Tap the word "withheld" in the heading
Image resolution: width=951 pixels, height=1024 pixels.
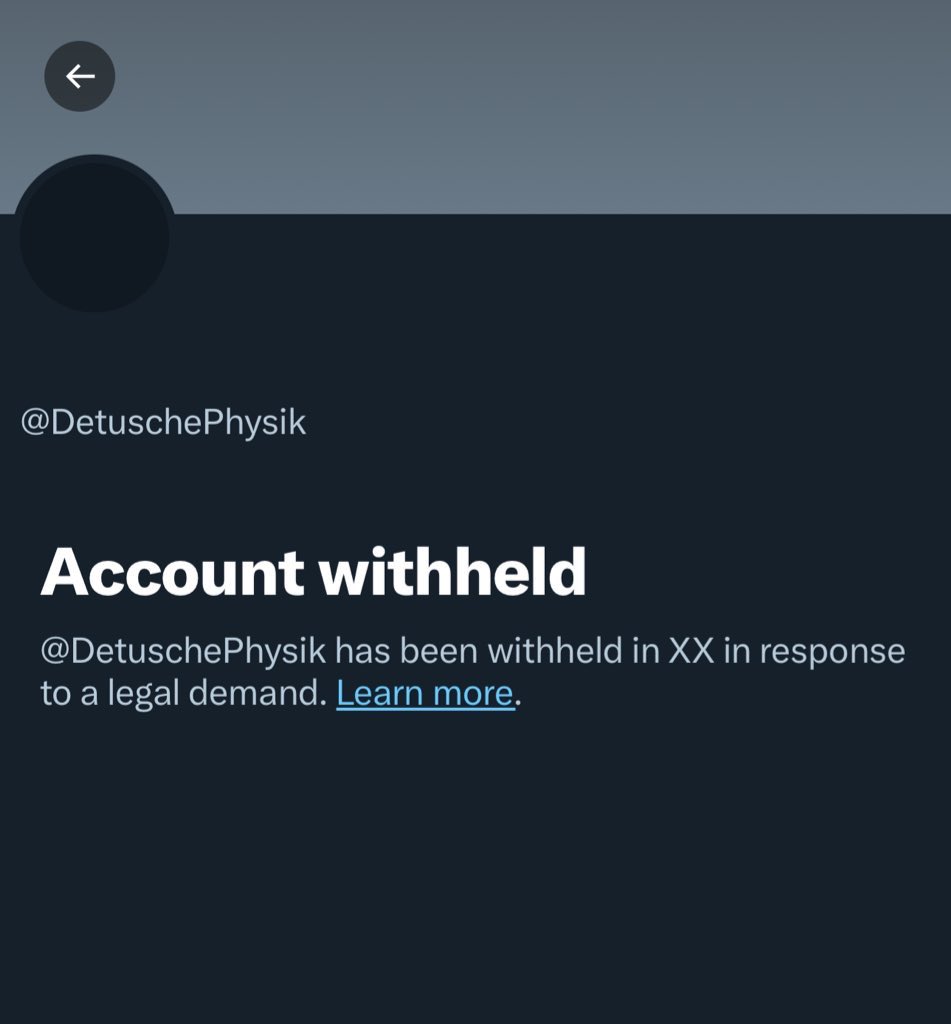[x=452, y=572]
